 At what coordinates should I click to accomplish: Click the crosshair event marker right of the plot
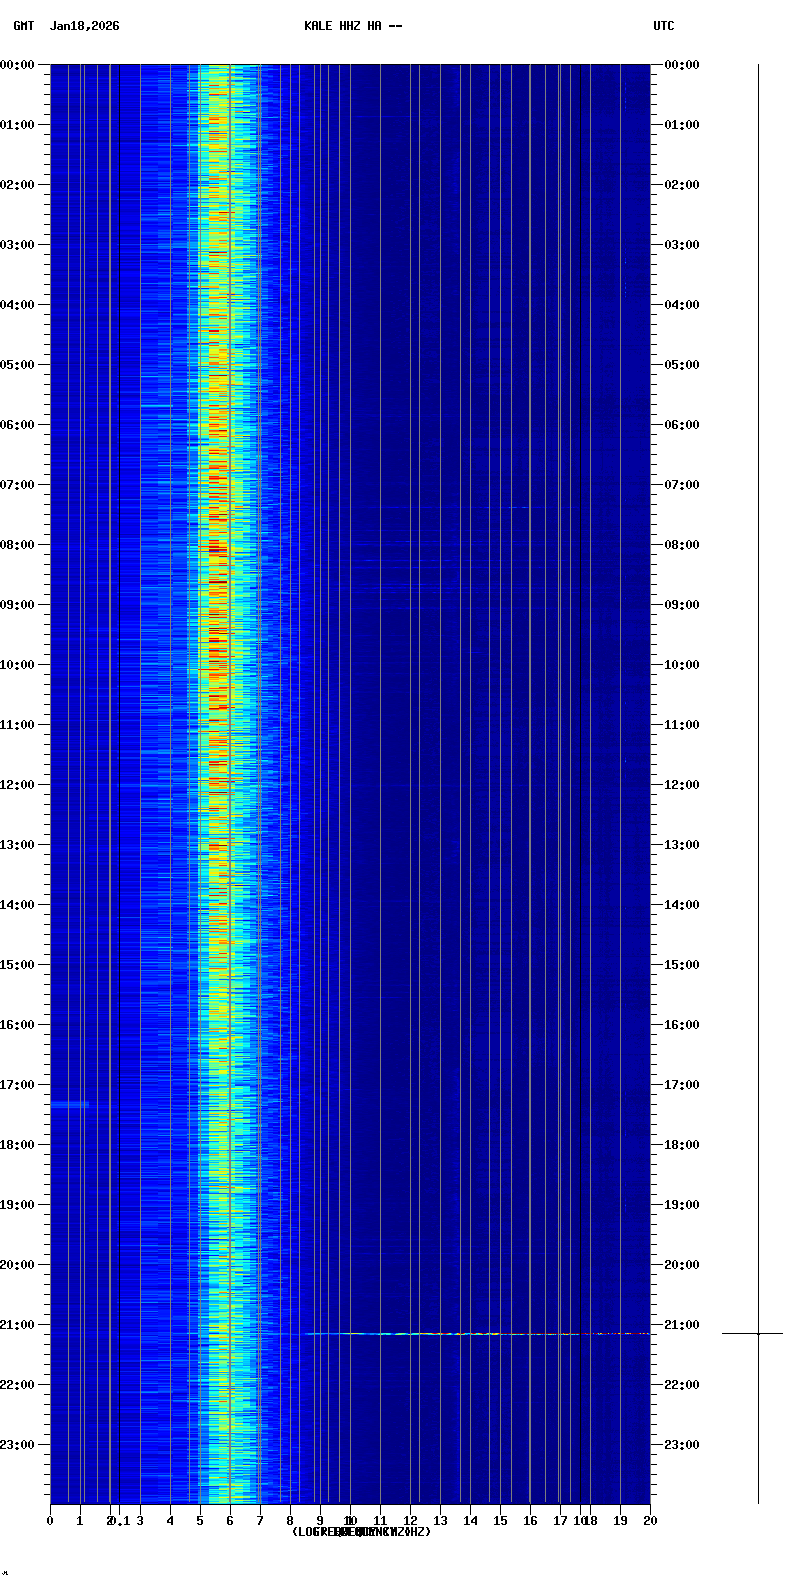758,1333
